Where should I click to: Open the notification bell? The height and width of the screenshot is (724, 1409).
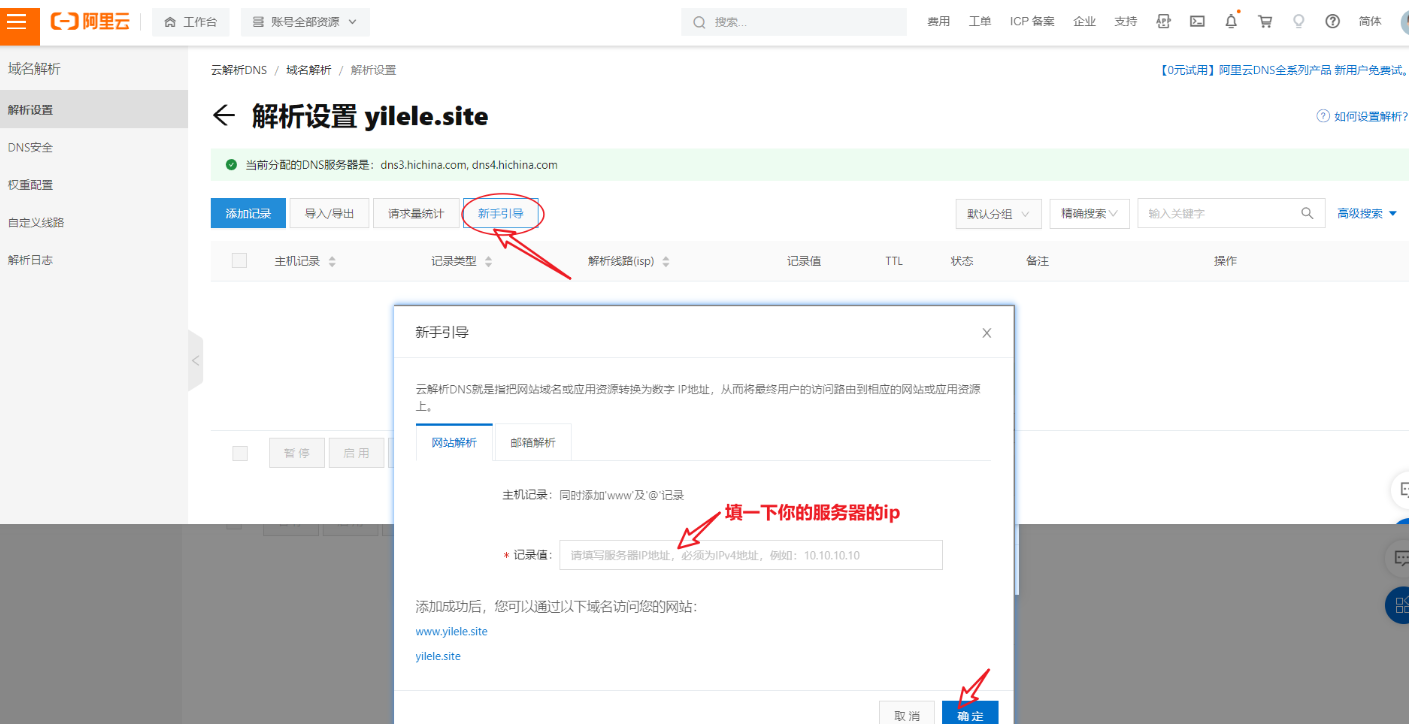click(x=1231, y=21)
